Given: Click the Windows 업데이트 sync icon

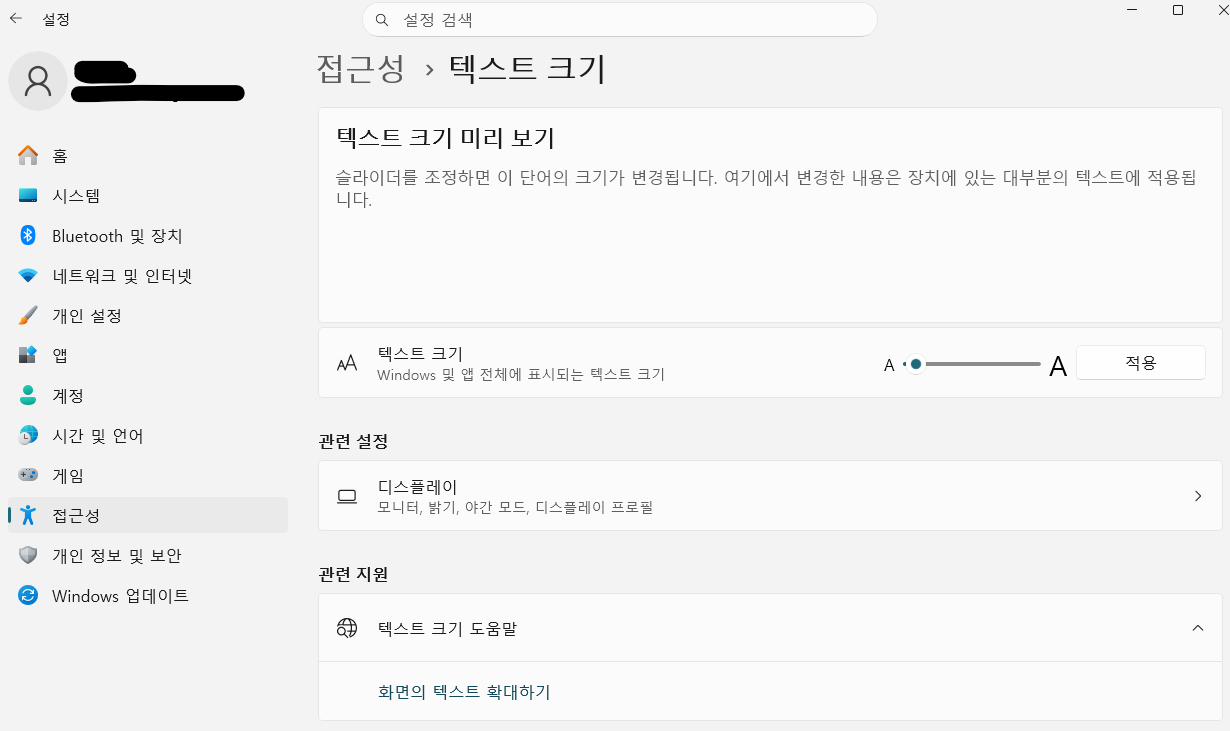Looking at the screenshot, I should 28,596.
